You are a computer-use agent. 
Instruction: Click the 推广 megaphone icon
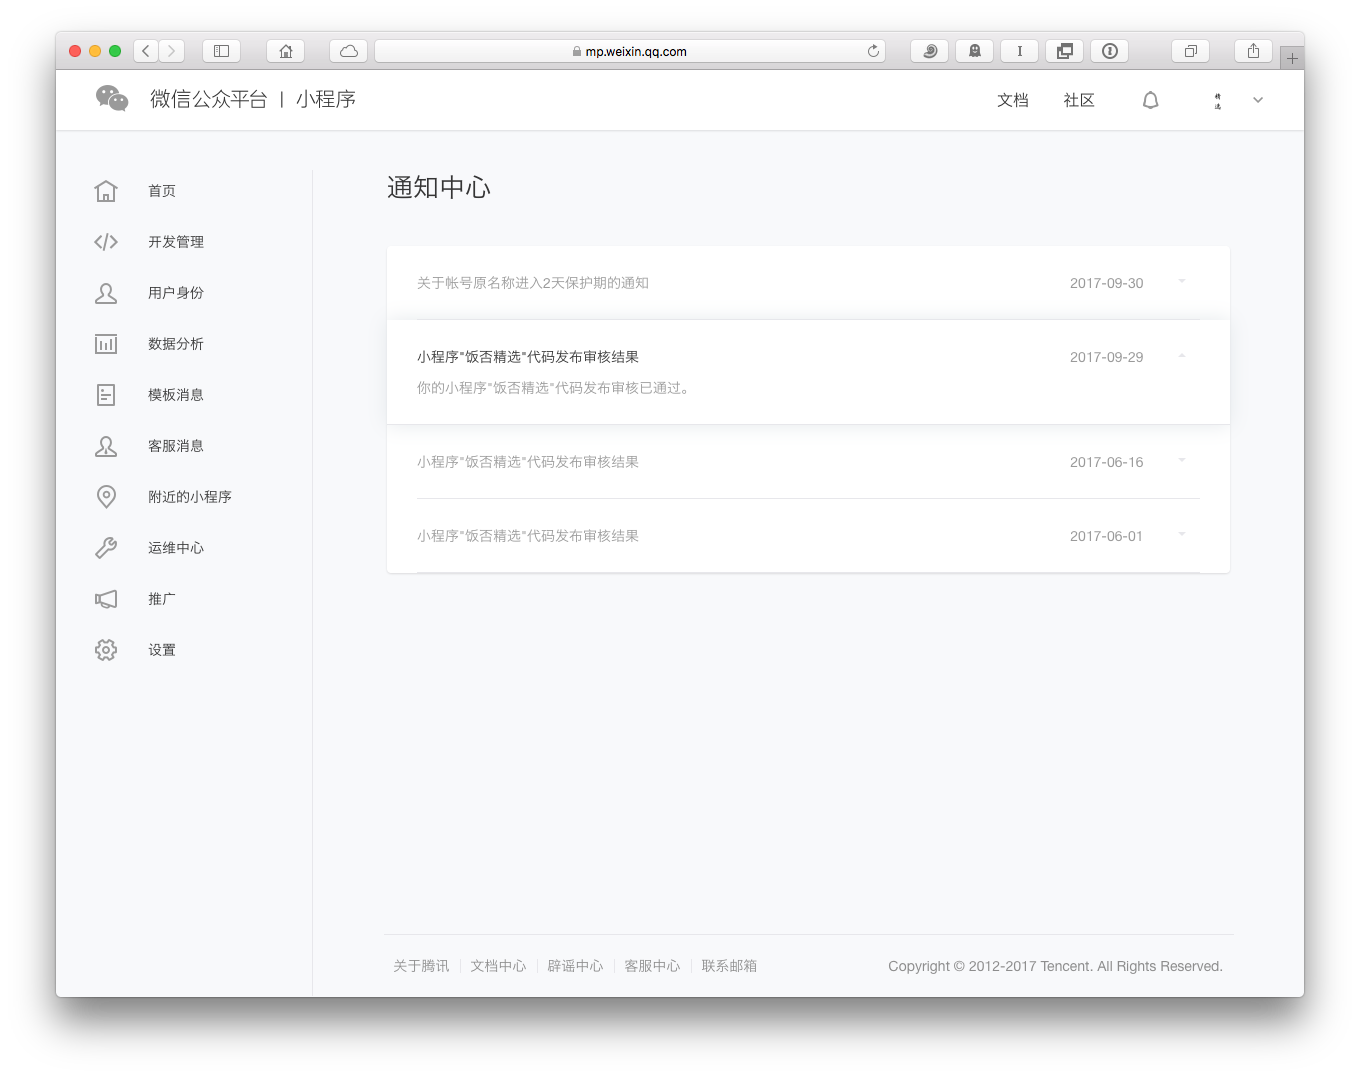(x=106, y=599)
